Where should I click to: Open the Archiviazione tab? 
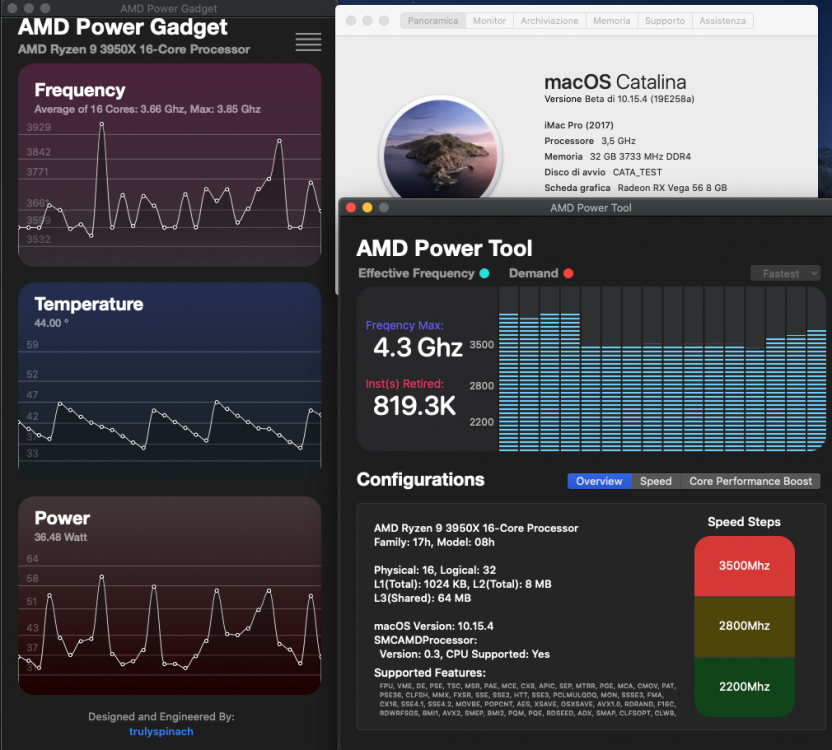coord(549,21)
